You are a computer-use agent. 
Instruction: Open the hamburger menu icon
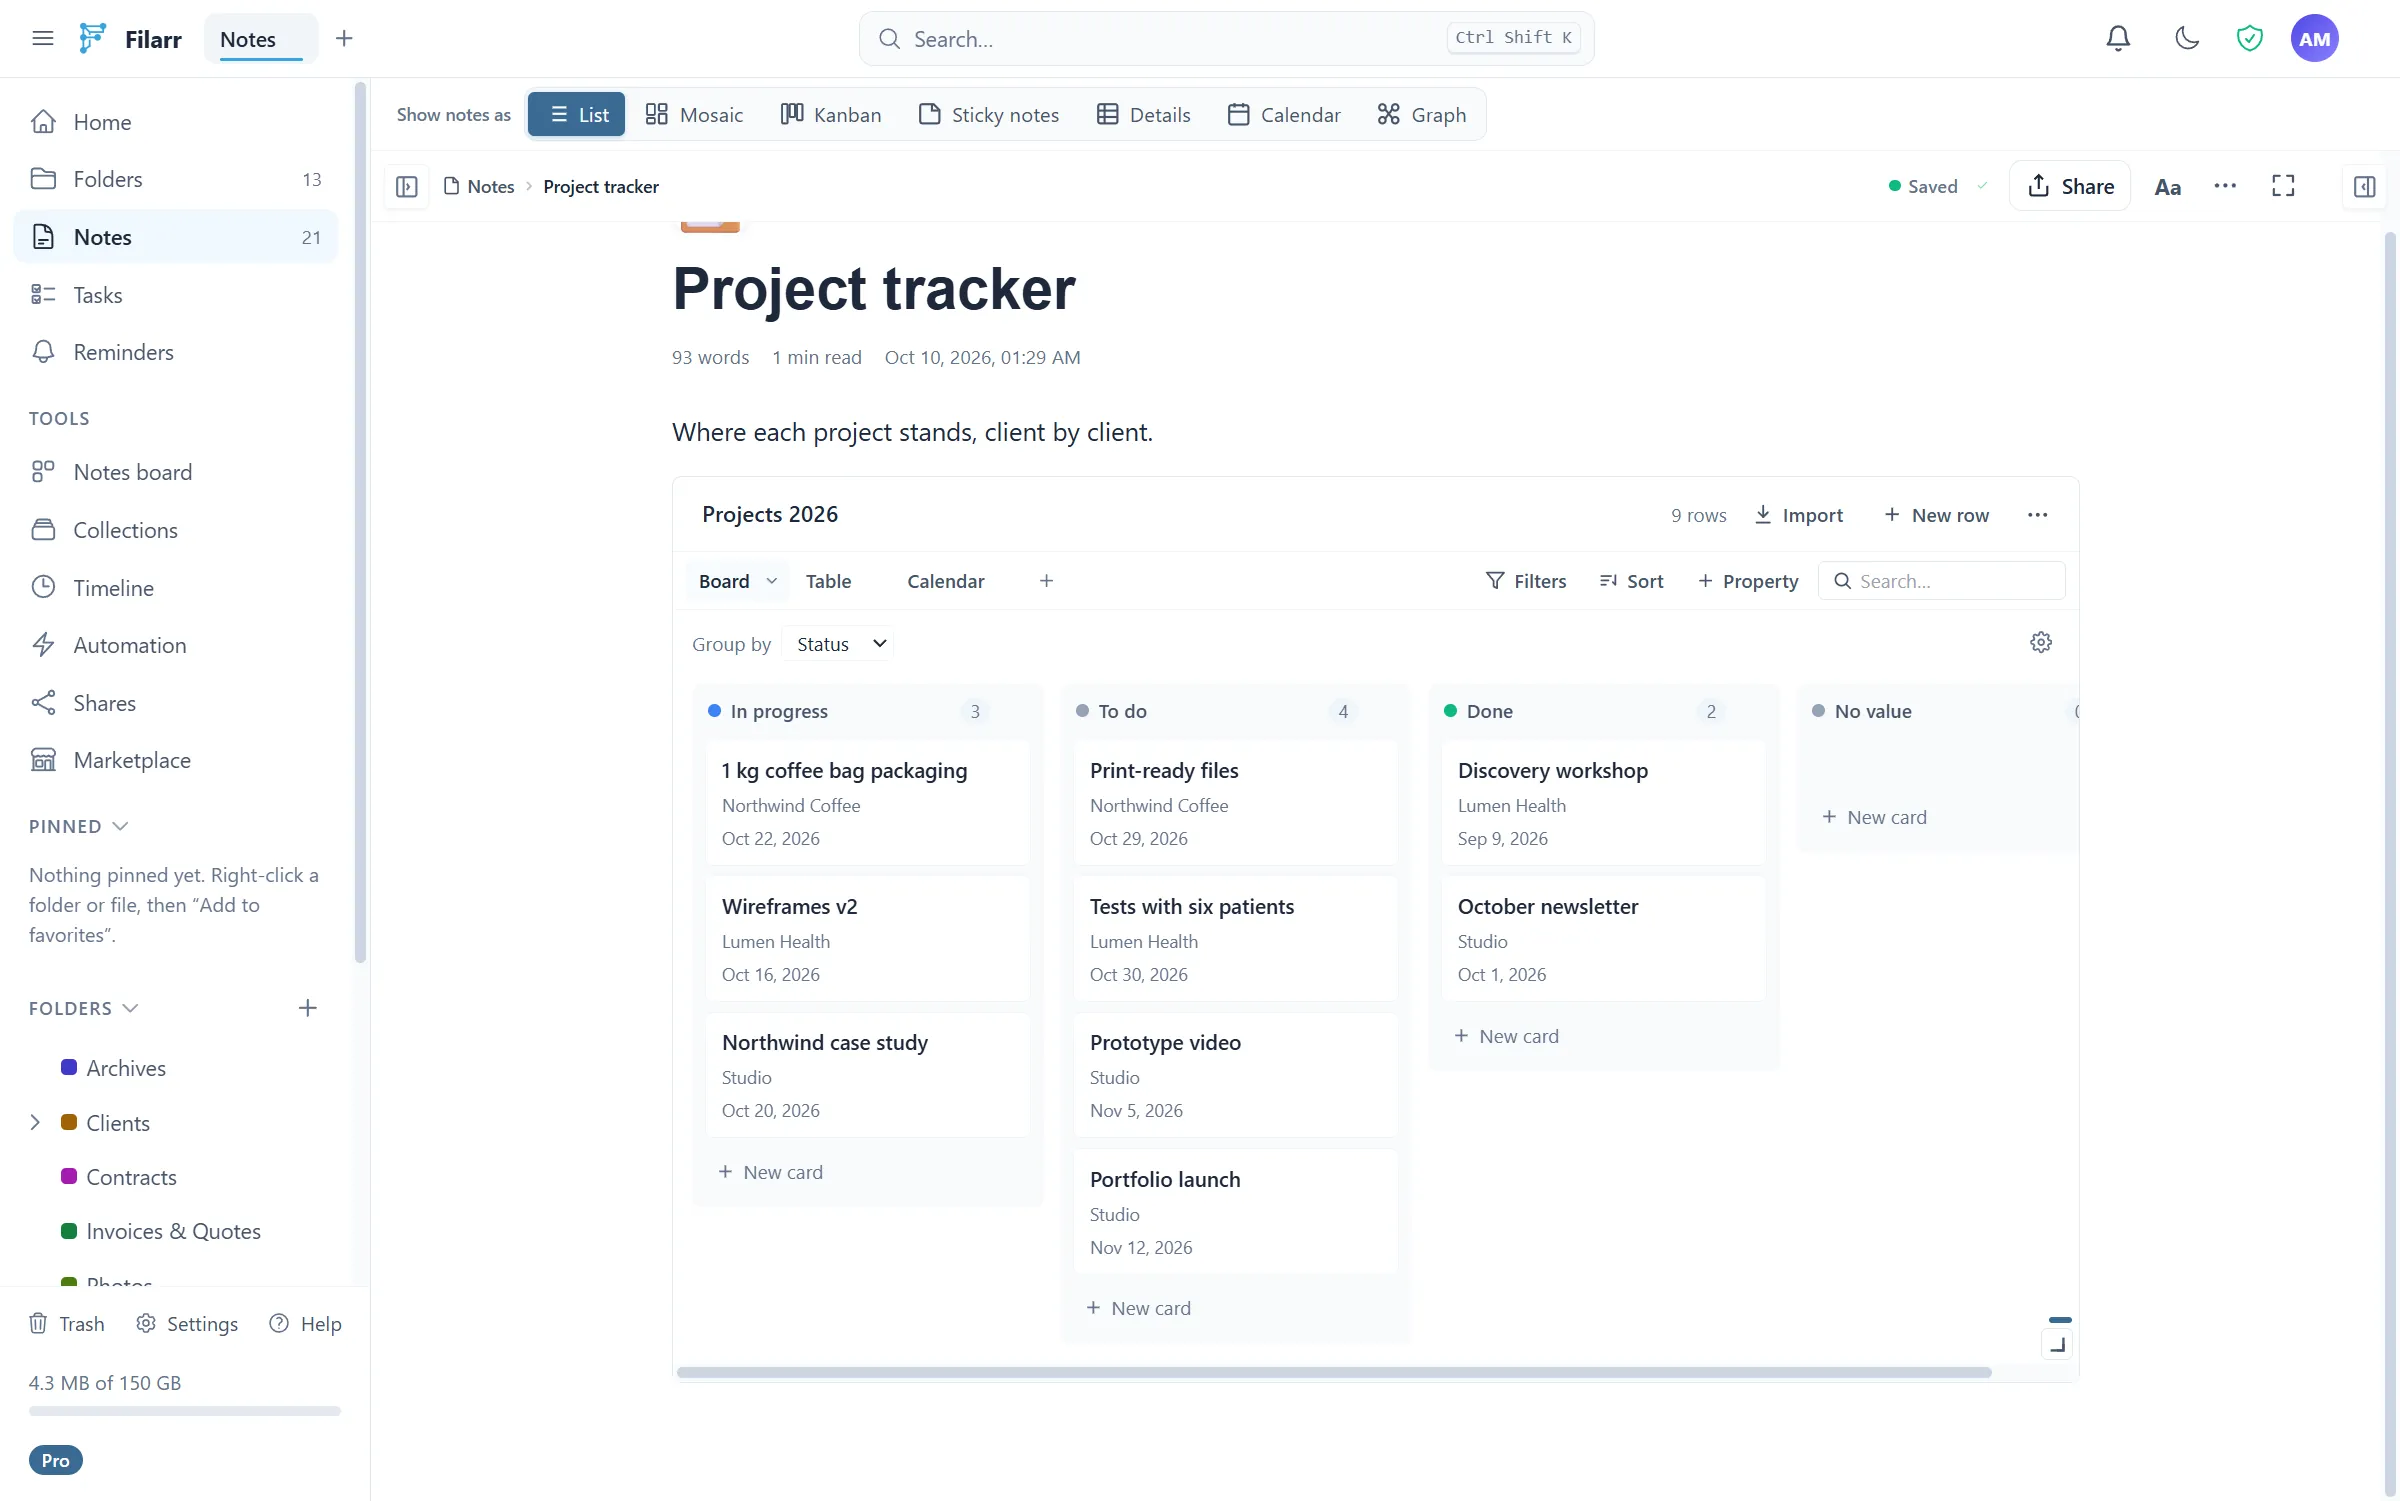point(42,38)
